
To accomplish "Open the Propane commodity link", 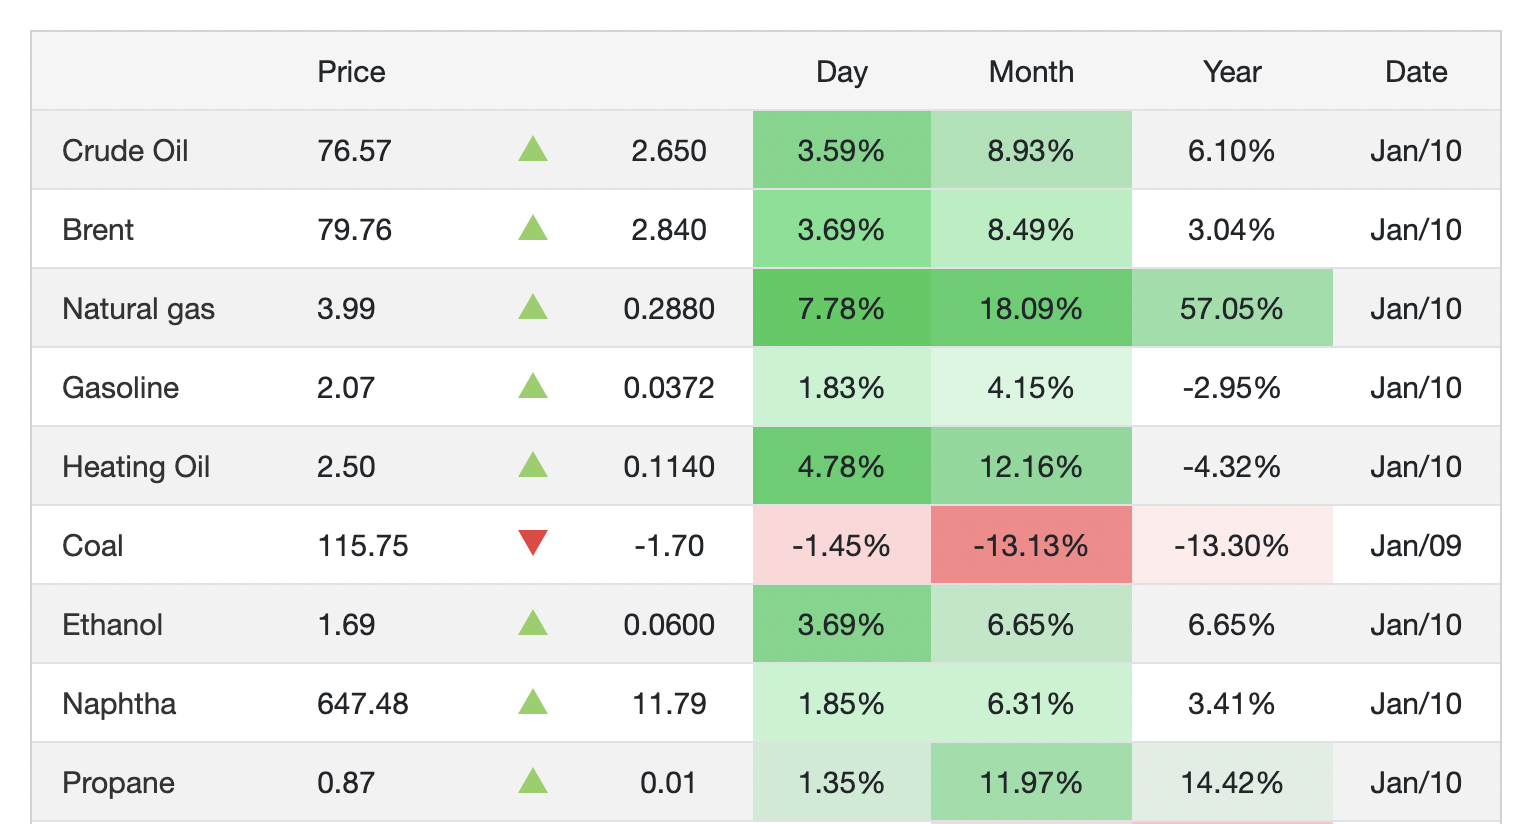I will (x=118, y=783).
